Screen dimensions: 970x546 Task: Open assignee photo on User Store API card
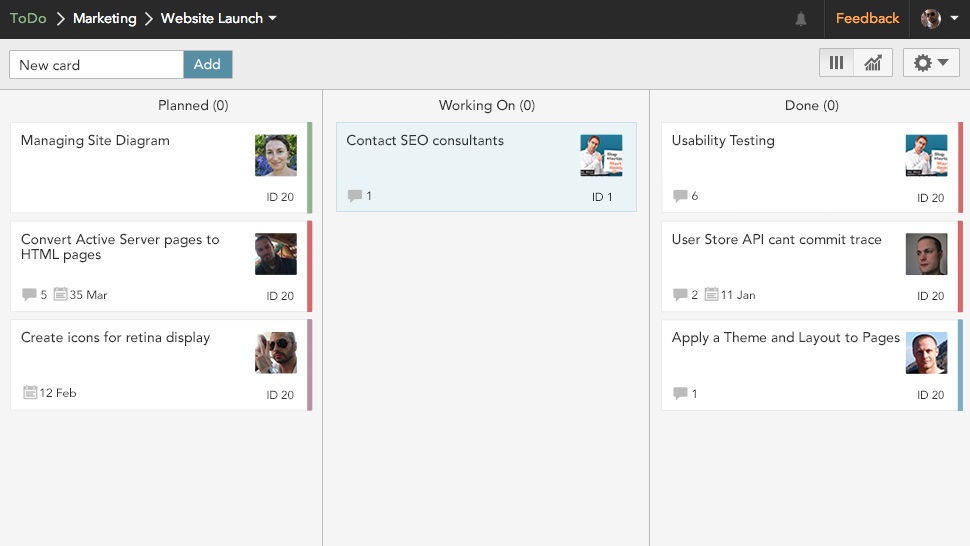pos(926,254)
